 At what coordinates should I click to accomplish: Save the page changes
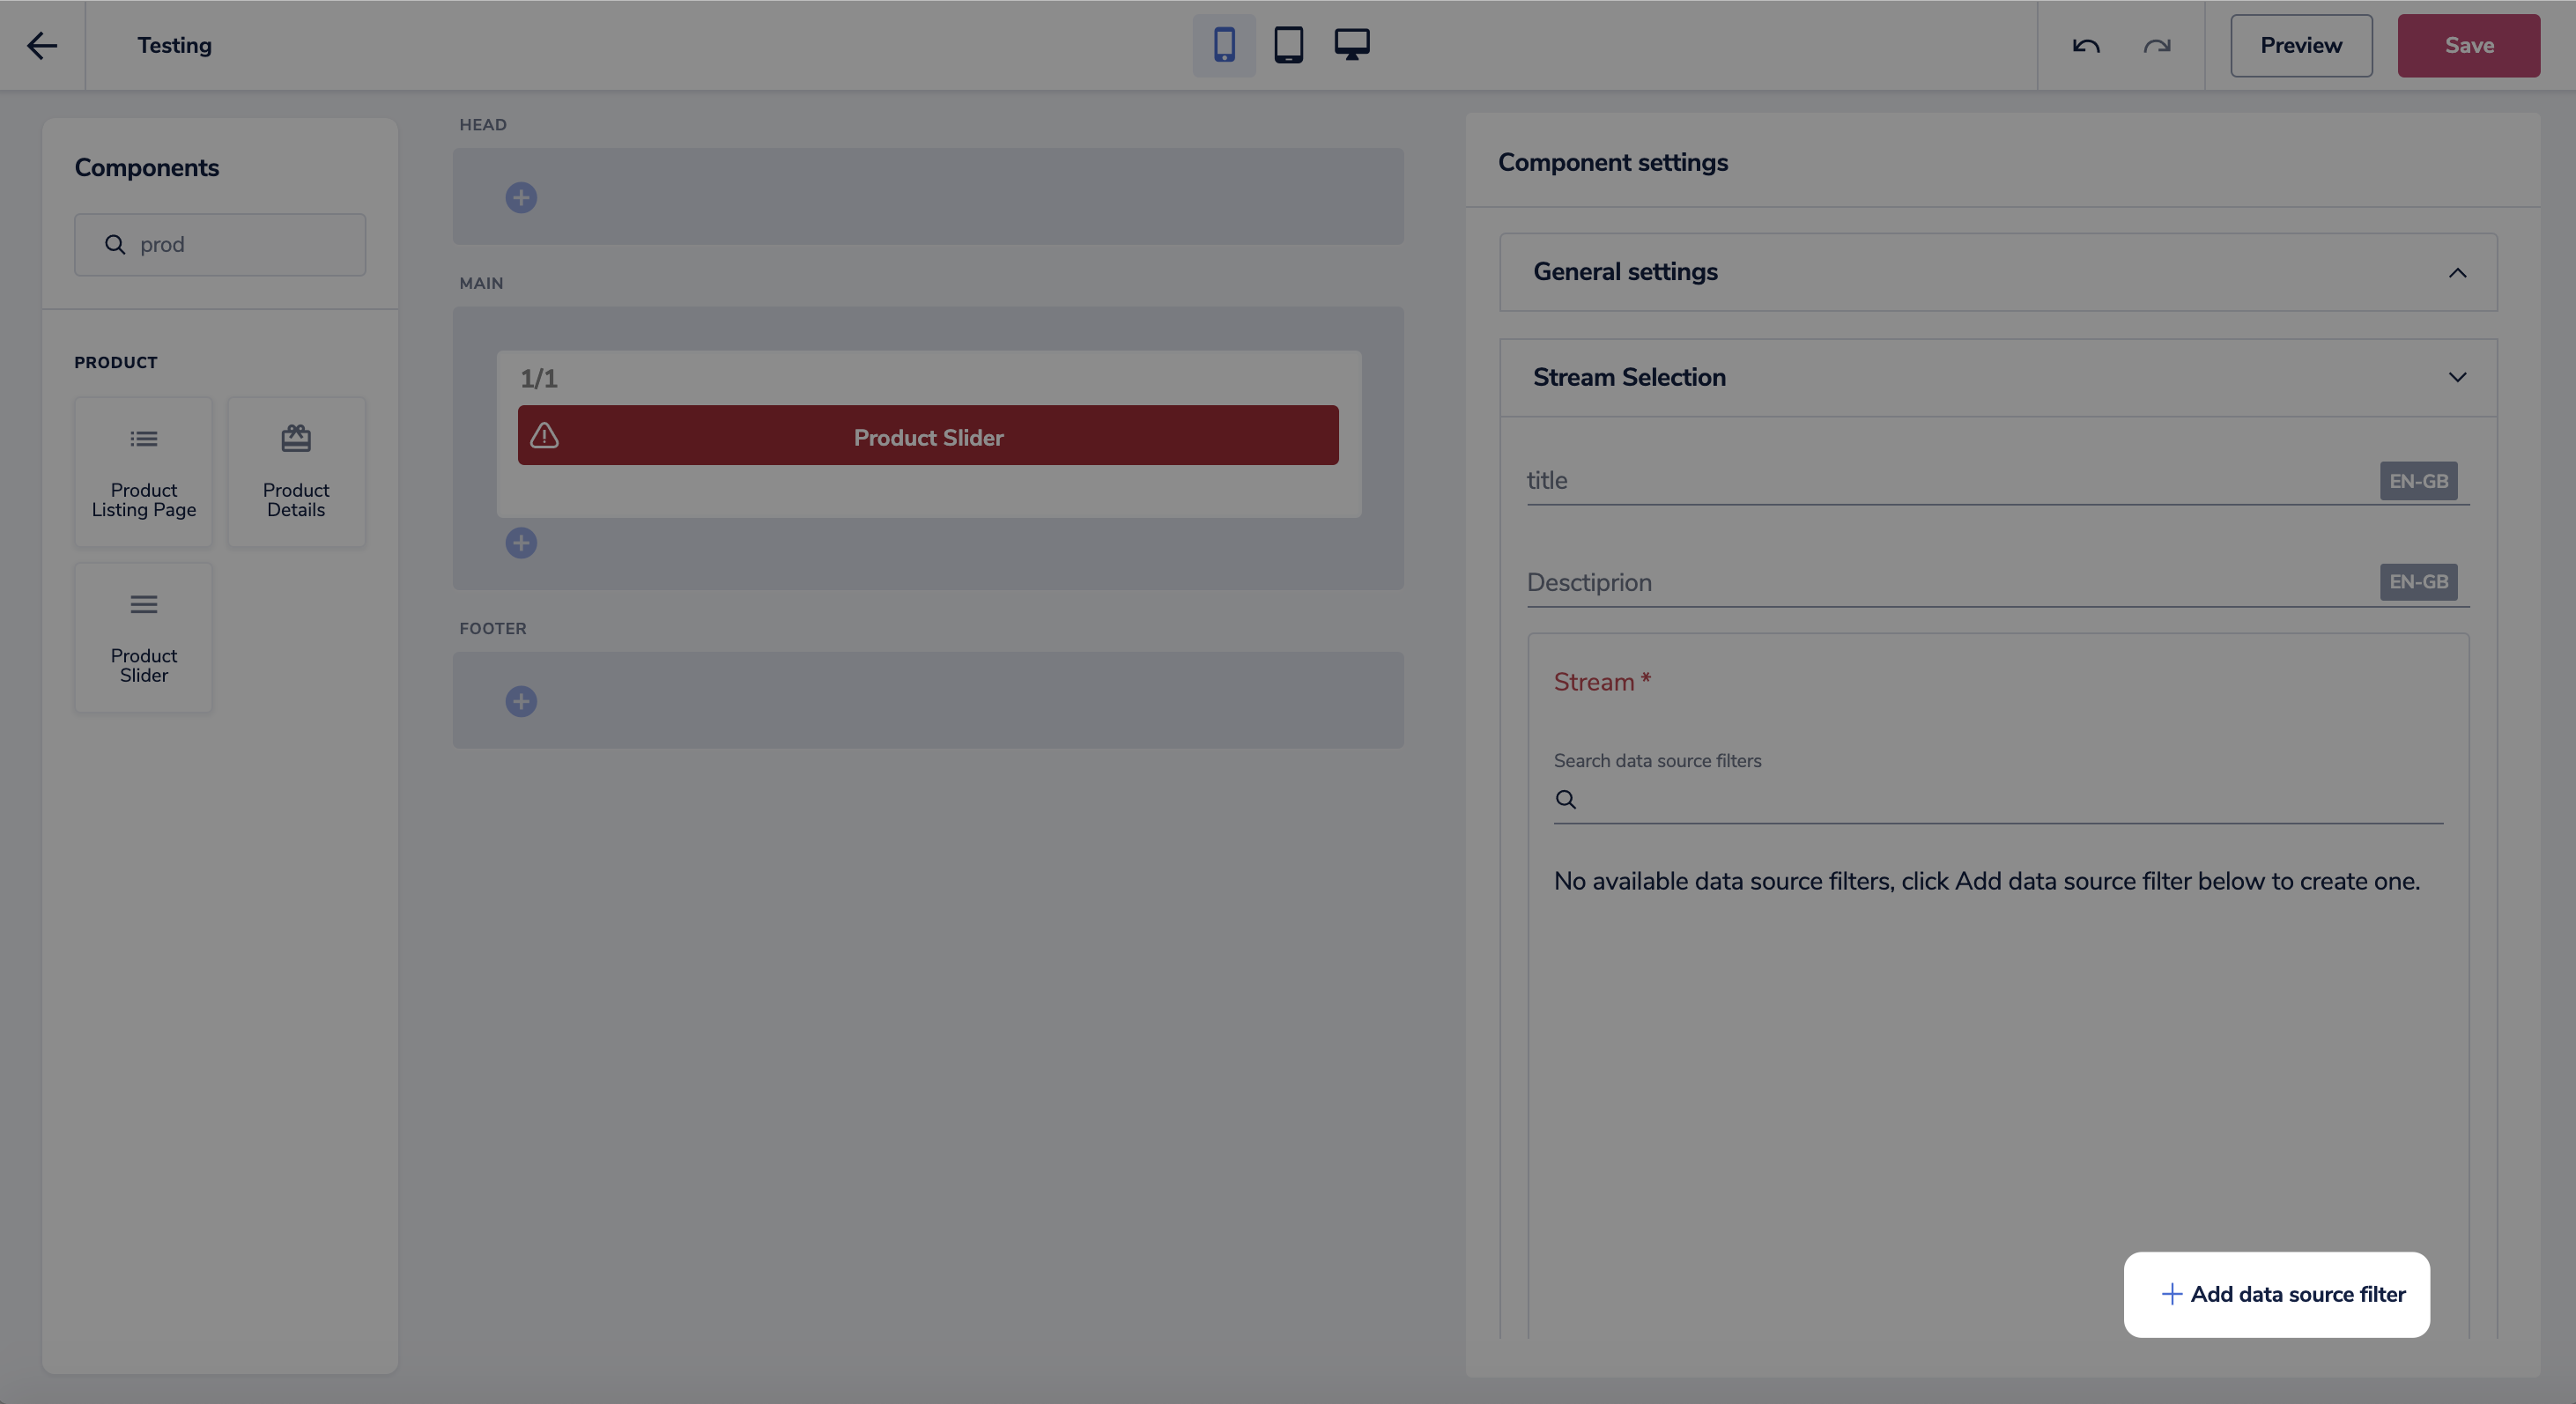(x=2468, y=46)
